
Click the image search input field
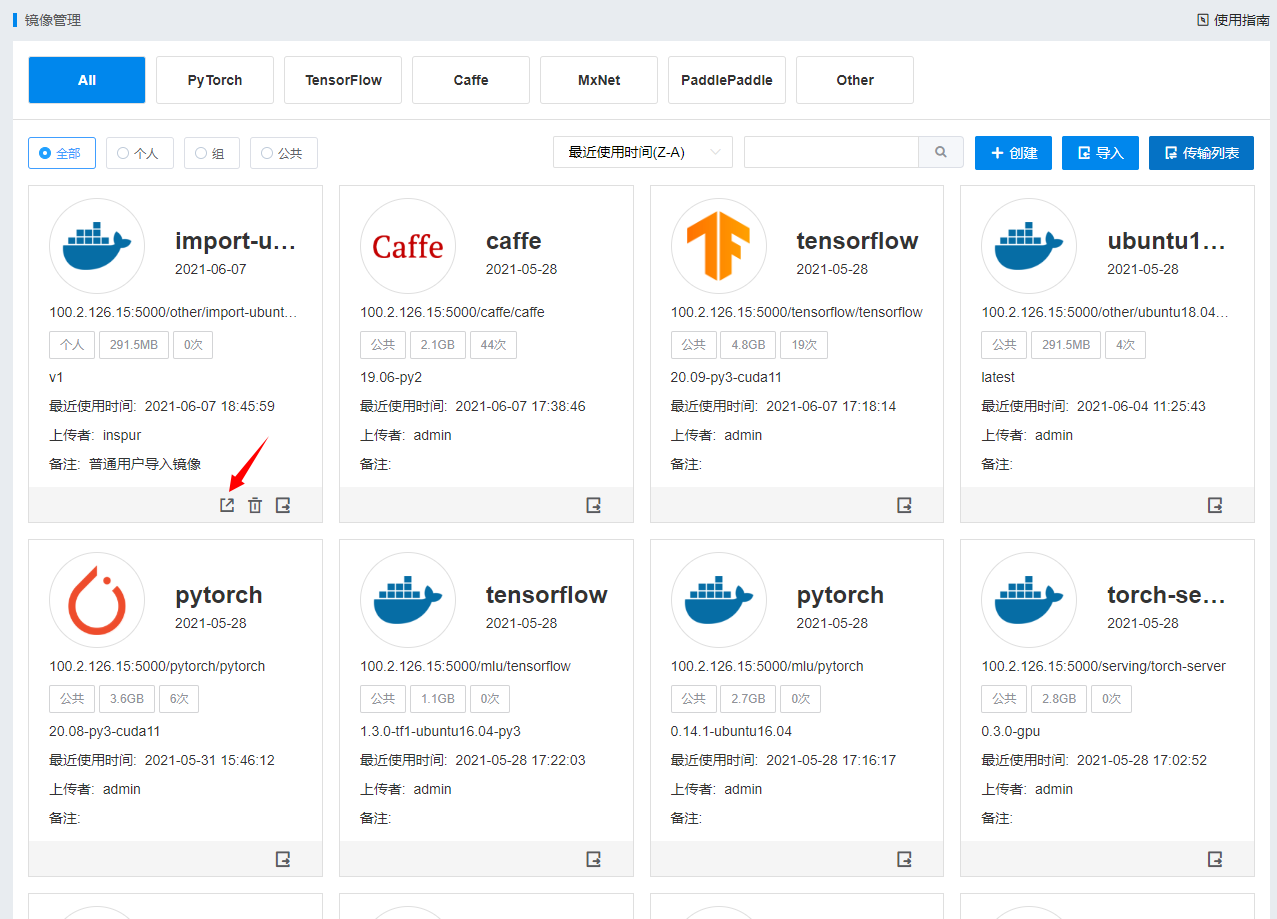click(x=831, y=152)
